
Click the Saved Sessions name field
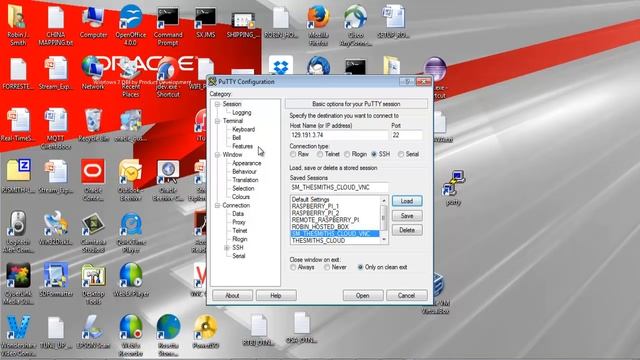(339, 187)
